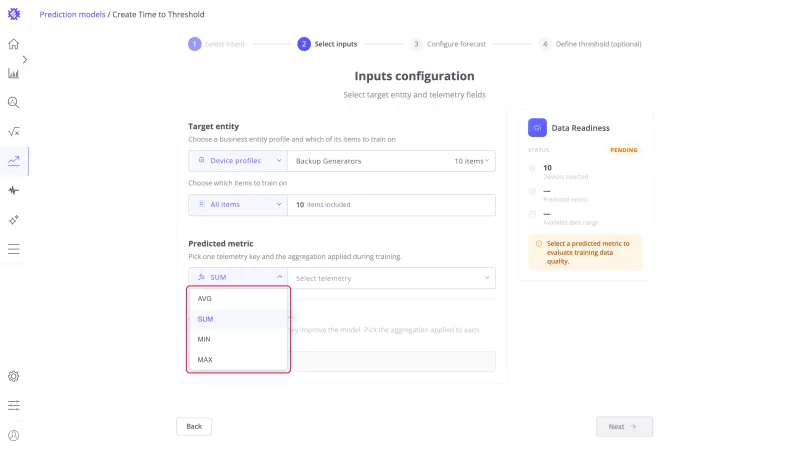Click the app logo icon
Image resolution: width=800 pixels, height=450 pixels.
click(x=14, y=14)
